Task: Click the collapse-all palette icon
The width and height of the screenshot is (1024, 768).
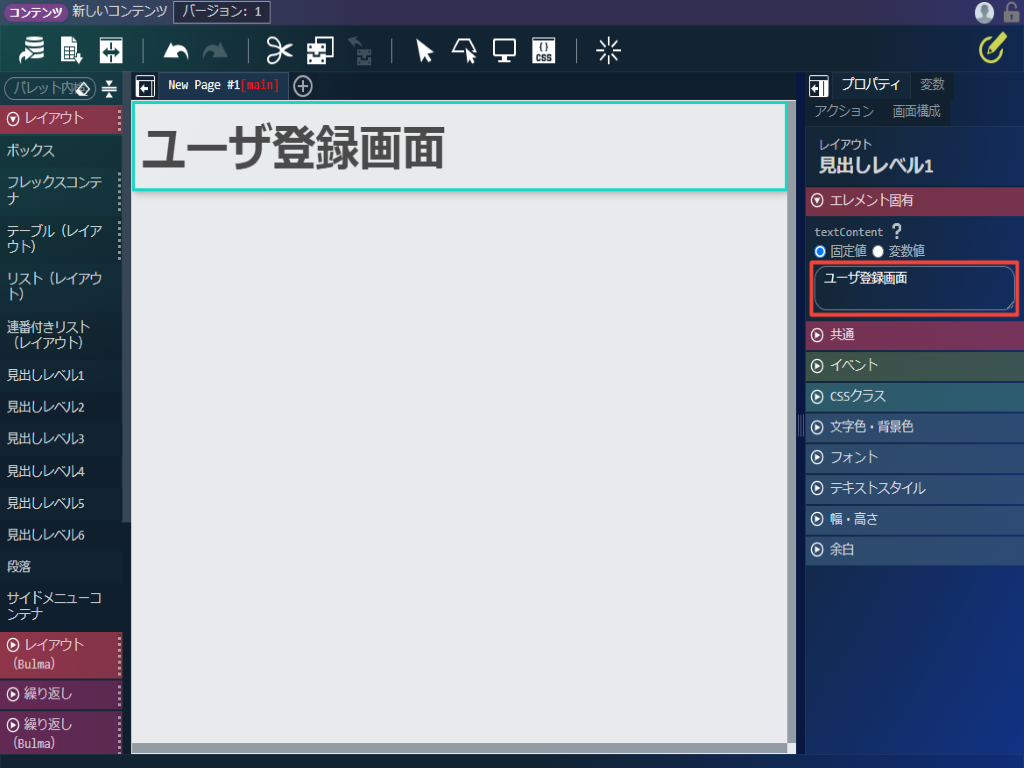Action: [x=109, y=88]
